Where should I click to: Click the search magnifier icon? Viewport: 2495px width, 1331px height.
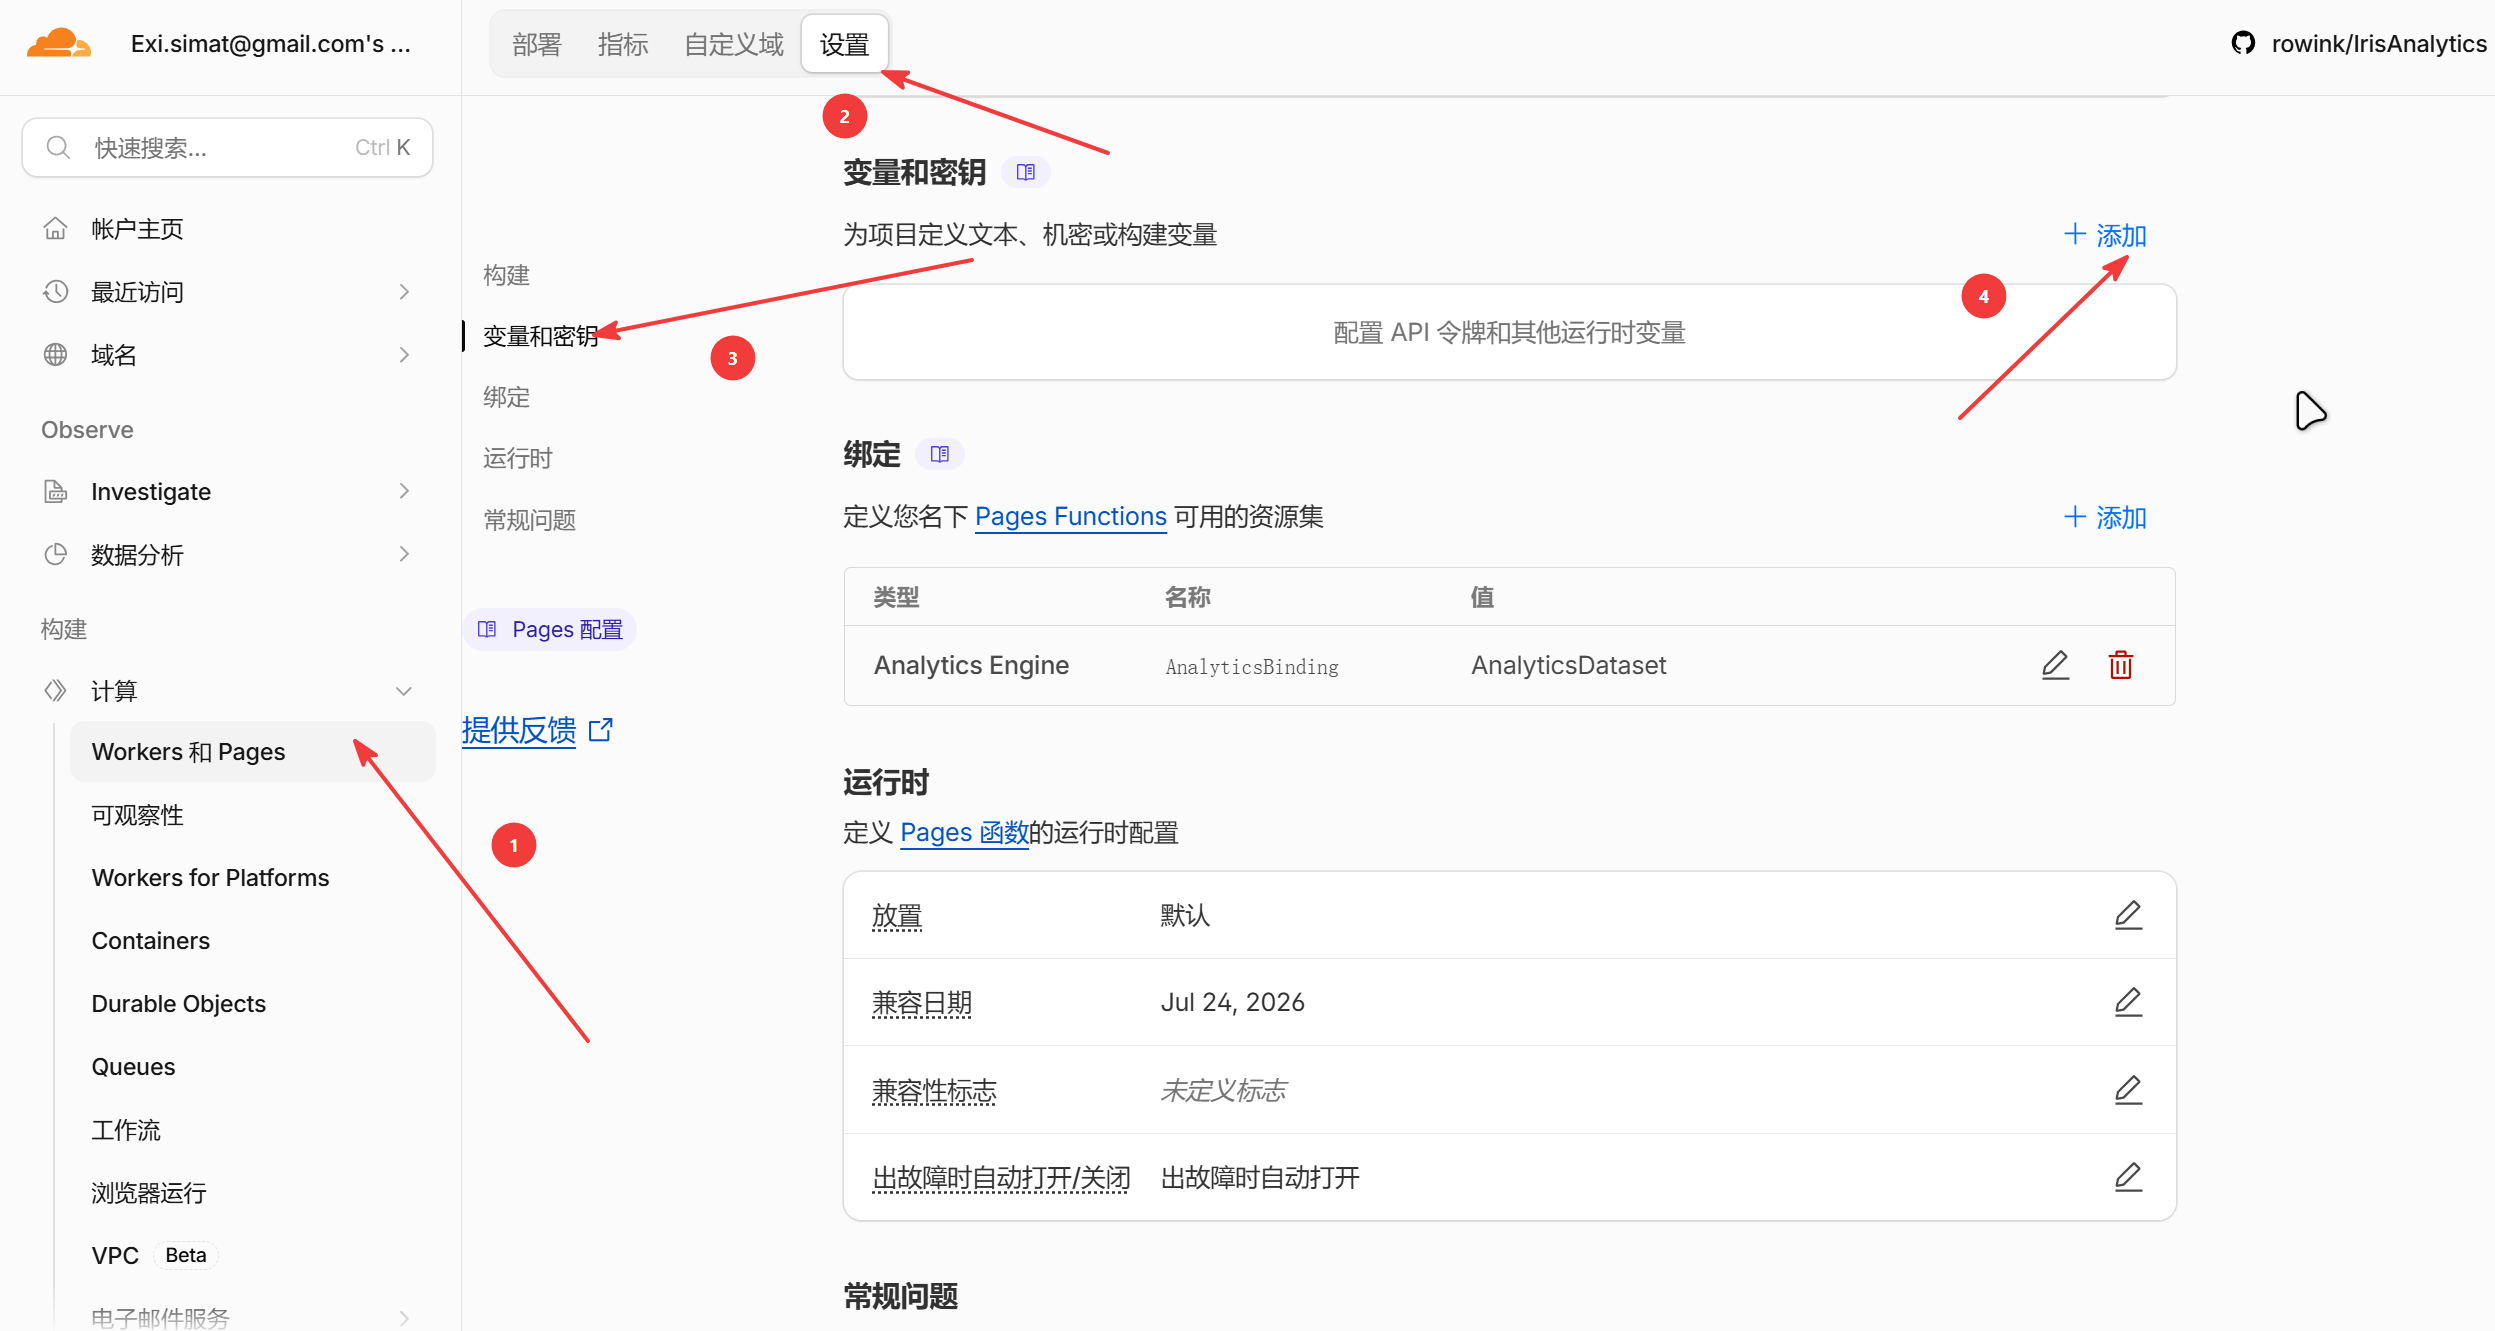[58, 148]
